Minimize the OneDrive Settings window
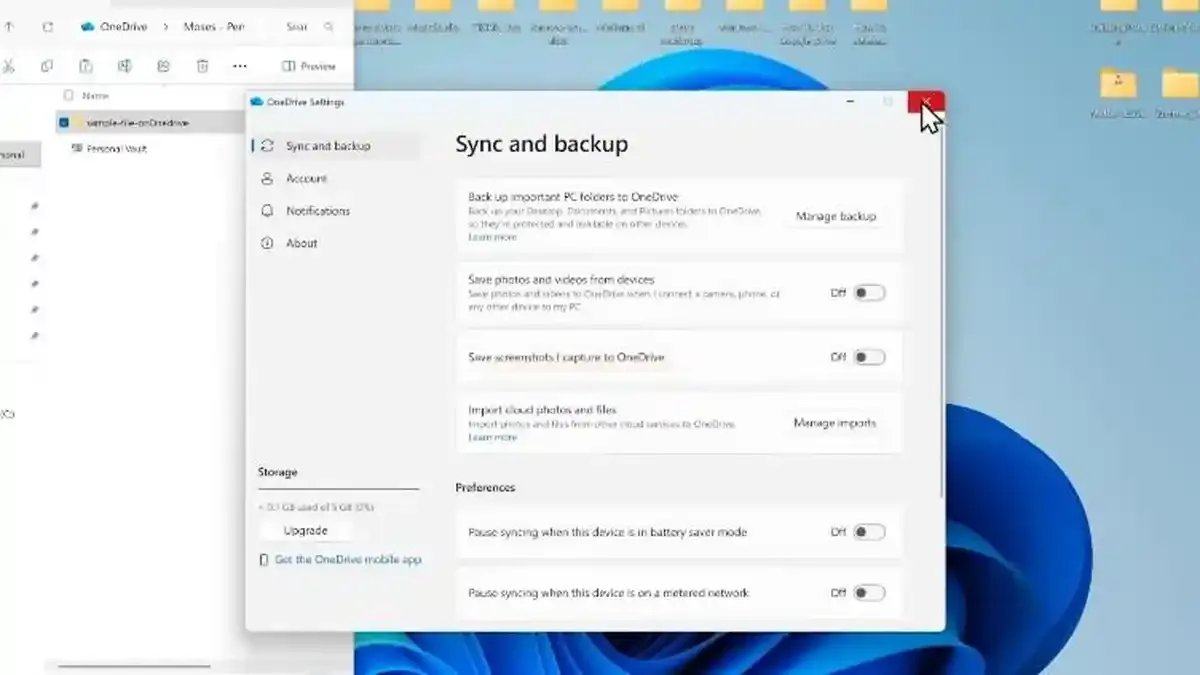Viewport: 1200px width, 675px height. (850, 102)
